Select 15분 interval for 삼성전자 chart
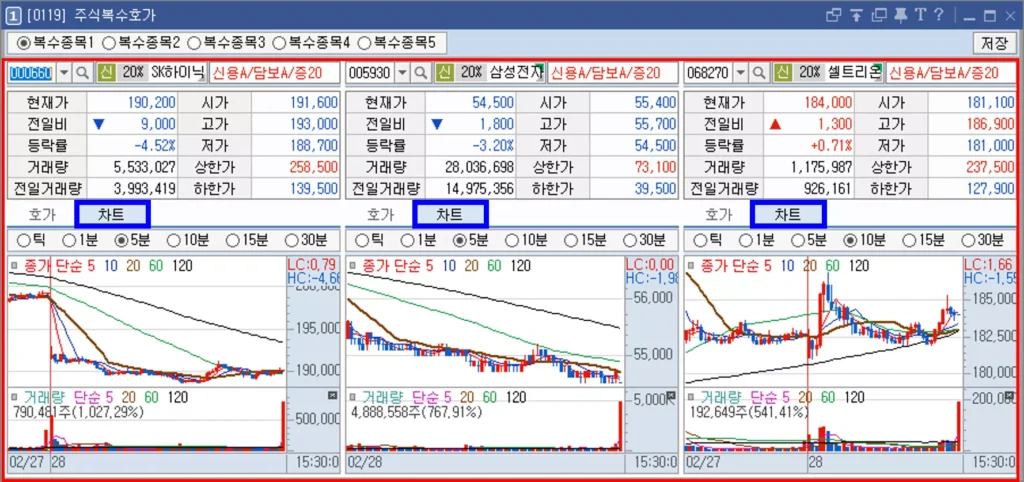 (x=570, y=240)
